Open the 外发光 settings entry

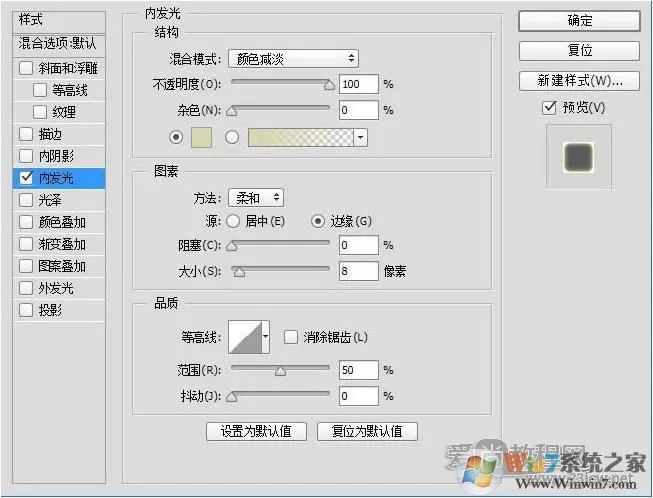pyautogui.click(x=56, y=288)
